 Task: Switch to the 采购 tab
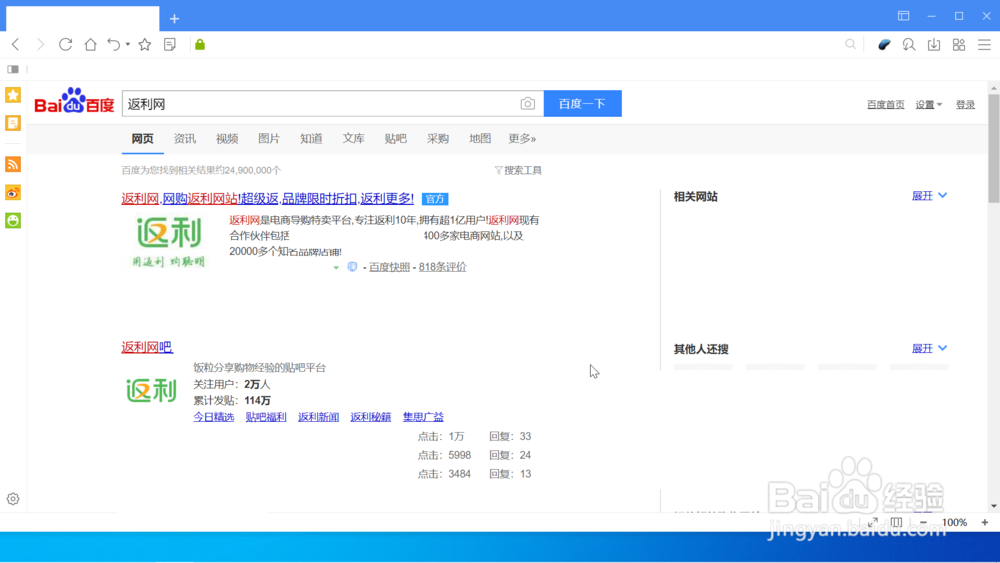(438, 138)
